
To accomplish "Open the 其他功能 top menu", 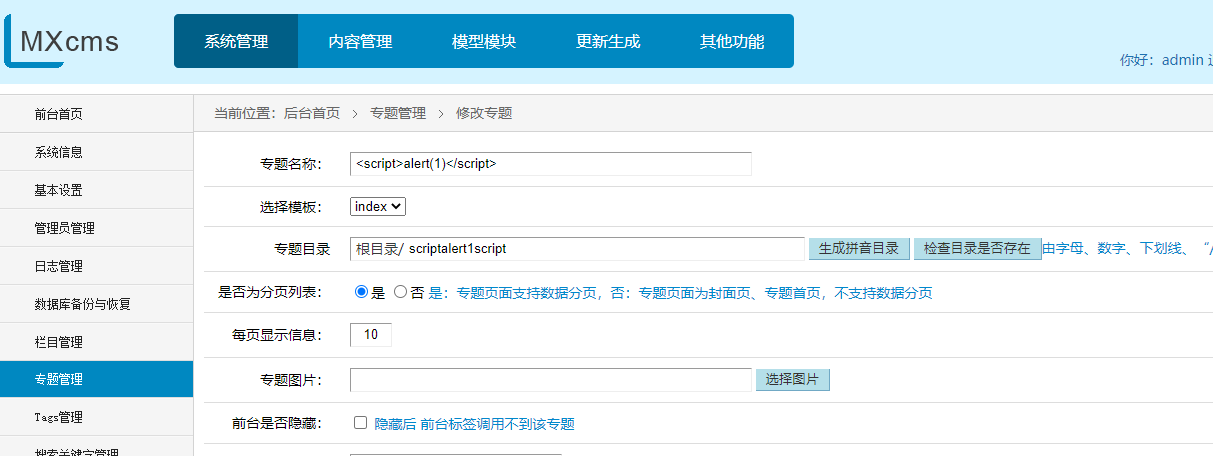I will [x=732, y=41].
